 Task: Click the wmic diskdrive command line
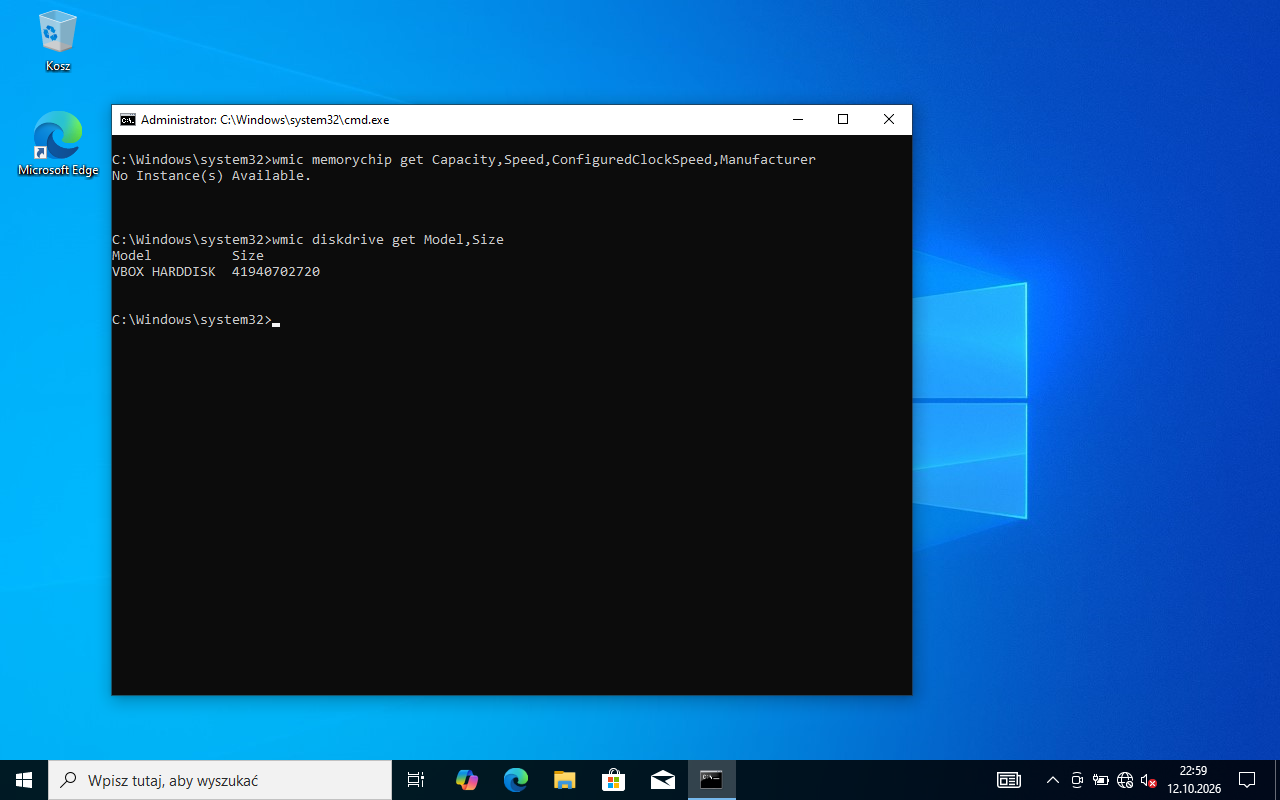(308, 240)
